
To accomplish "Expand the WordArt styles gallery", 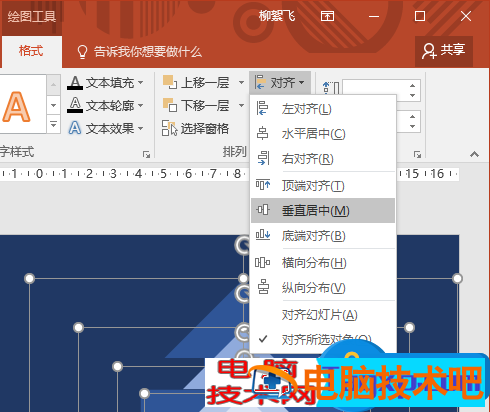I will pyautogui.click(x=53, y=124).
